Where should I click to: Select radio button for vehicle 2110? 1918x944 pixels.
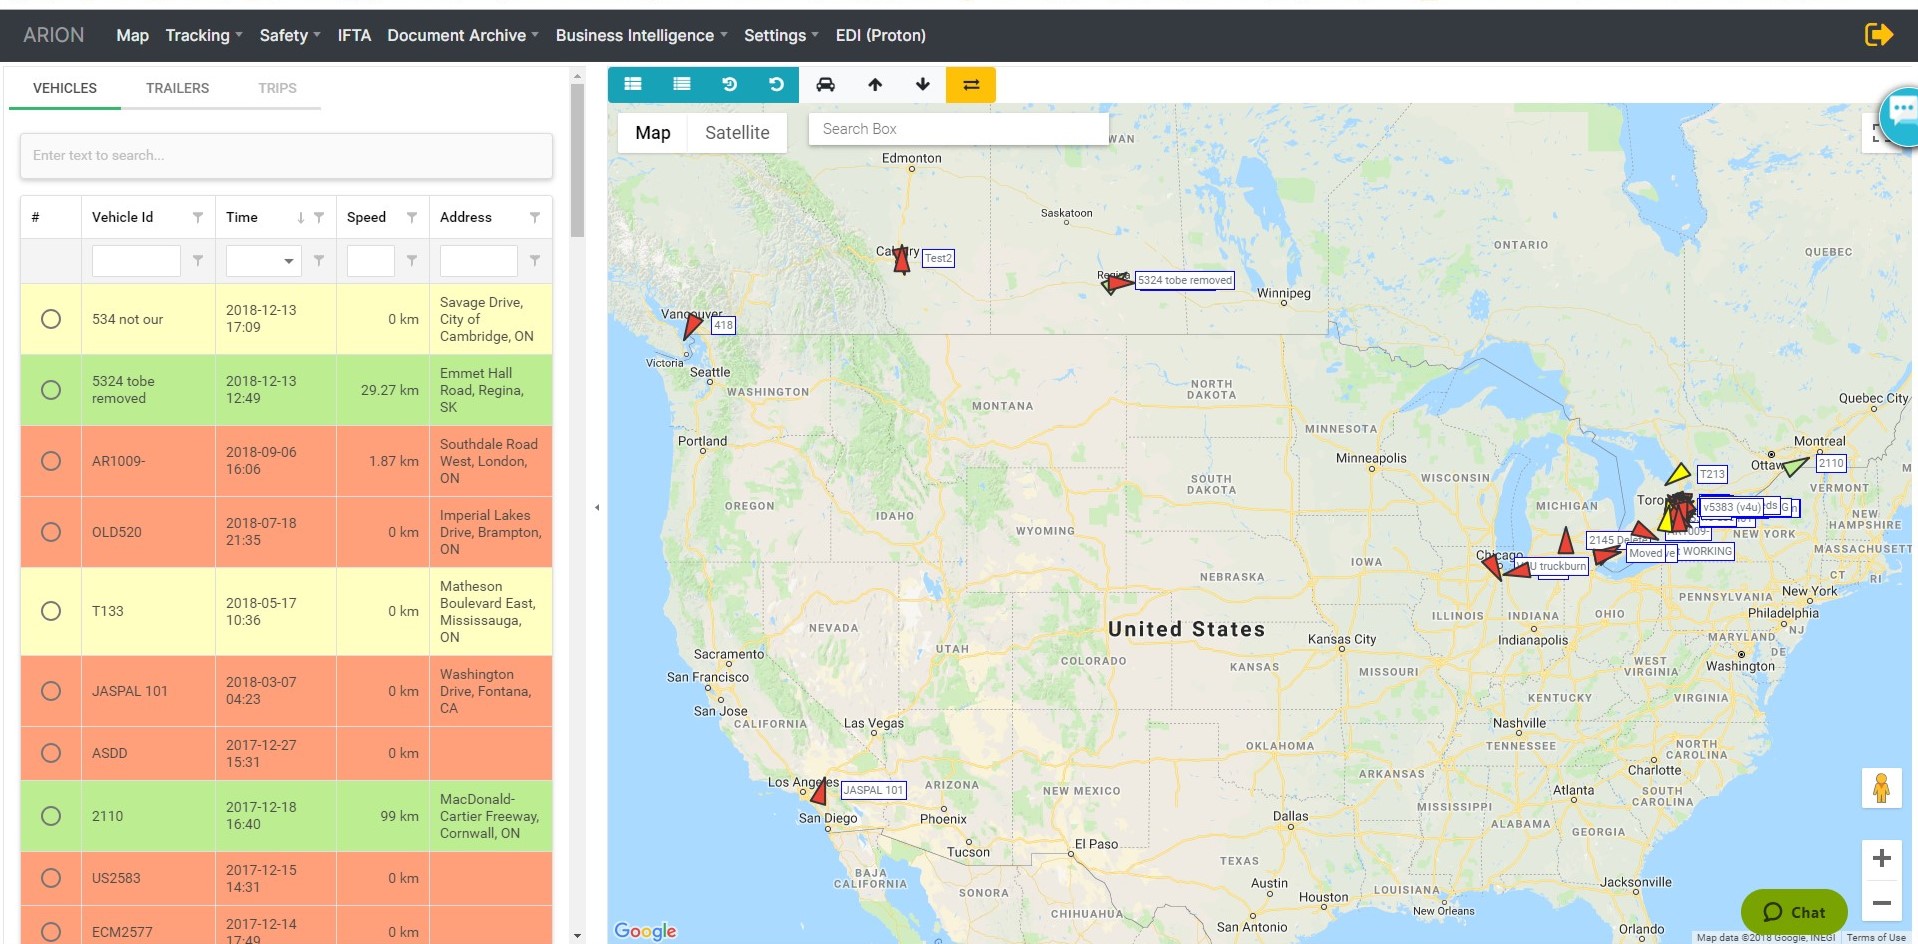coord(51,816)
